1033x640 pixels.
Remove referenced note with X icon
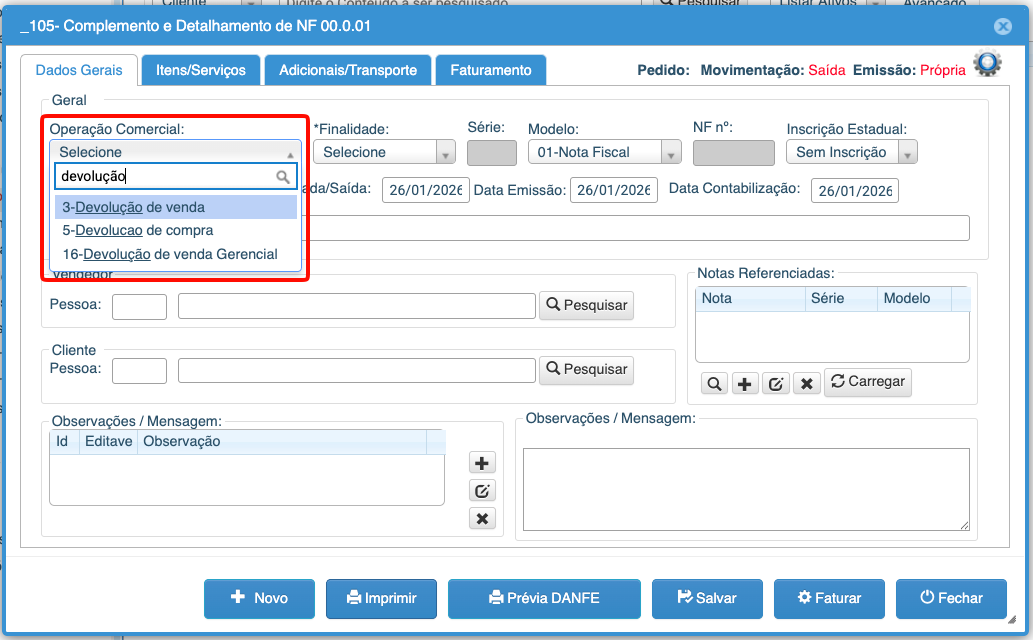(x=807, y=383)
